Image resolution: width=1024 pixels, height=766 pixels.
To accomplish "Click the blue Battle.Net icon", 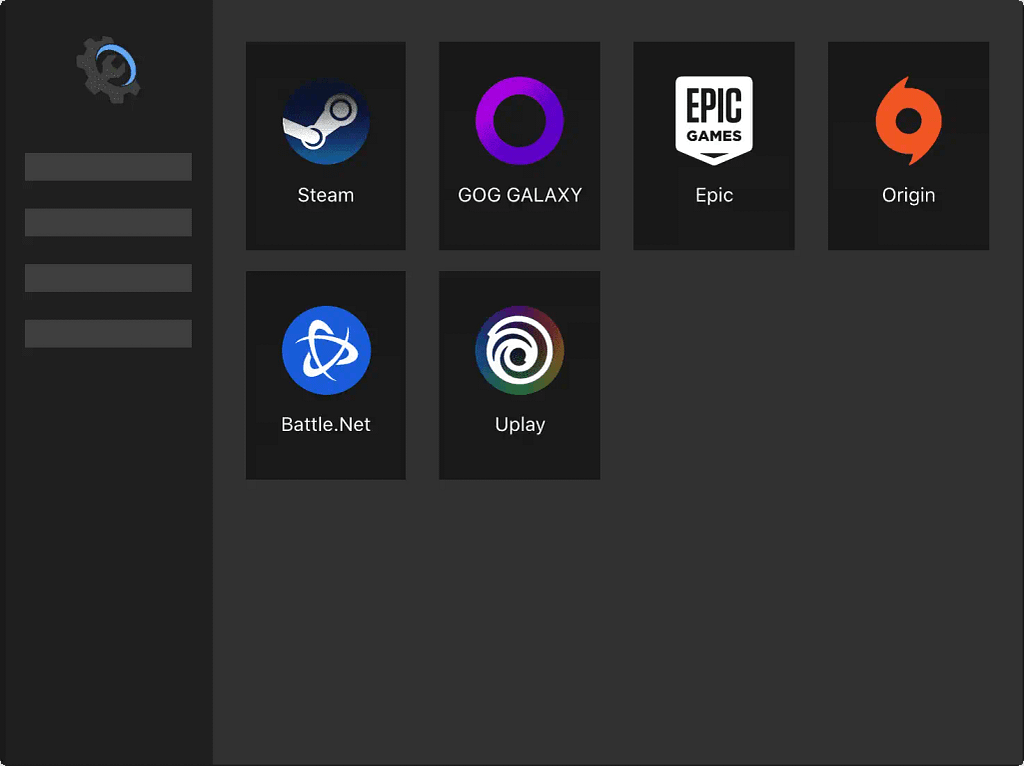I will [326, 350].
